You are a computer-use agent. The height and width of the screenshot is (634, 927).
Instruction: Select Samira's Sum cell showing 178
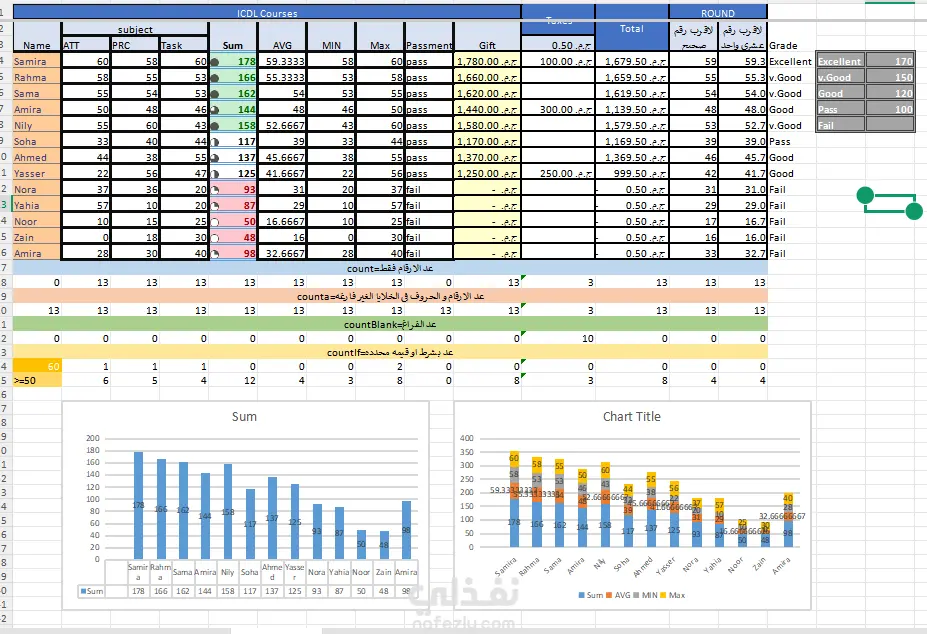tap(234, 61)
